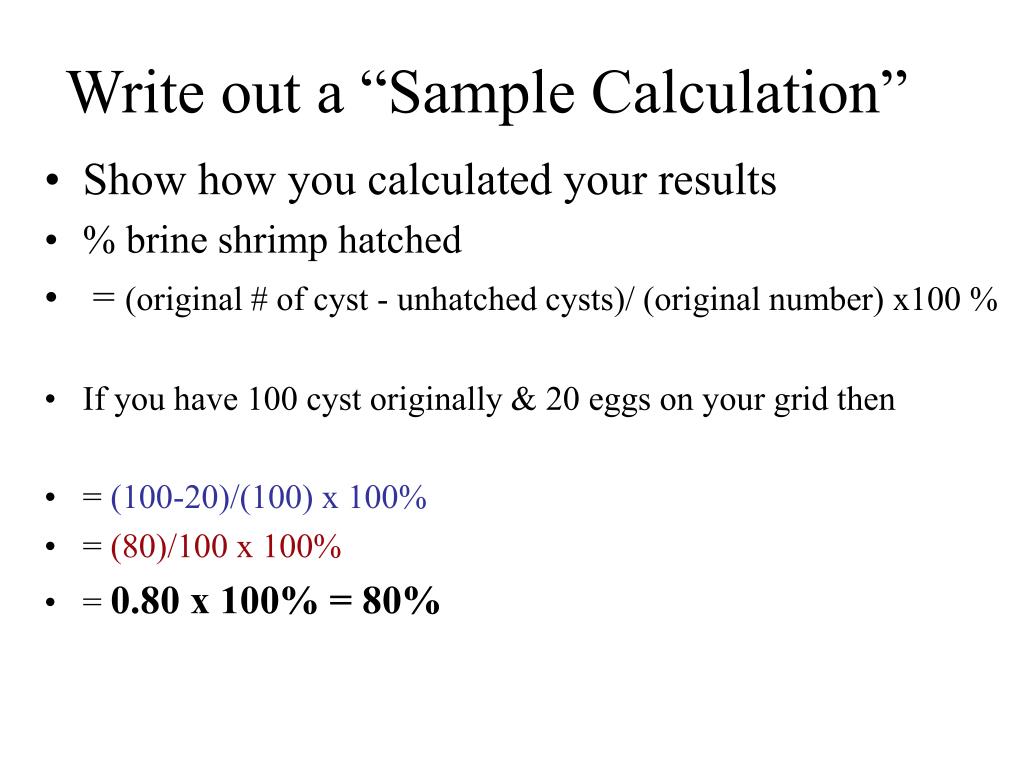Click the text 'Show how you calculated your results'

[x=430, y=181]
